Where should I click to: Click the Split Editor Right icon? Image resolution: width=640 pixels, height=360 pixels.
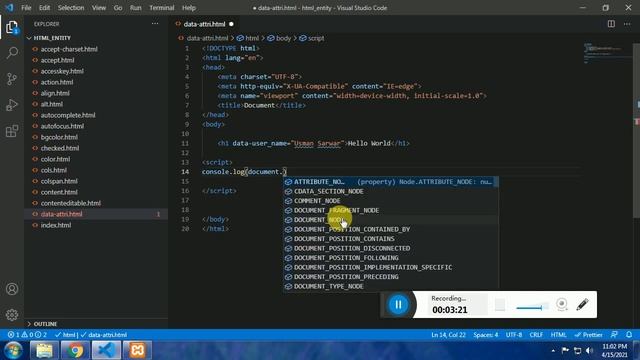[611, 24]
